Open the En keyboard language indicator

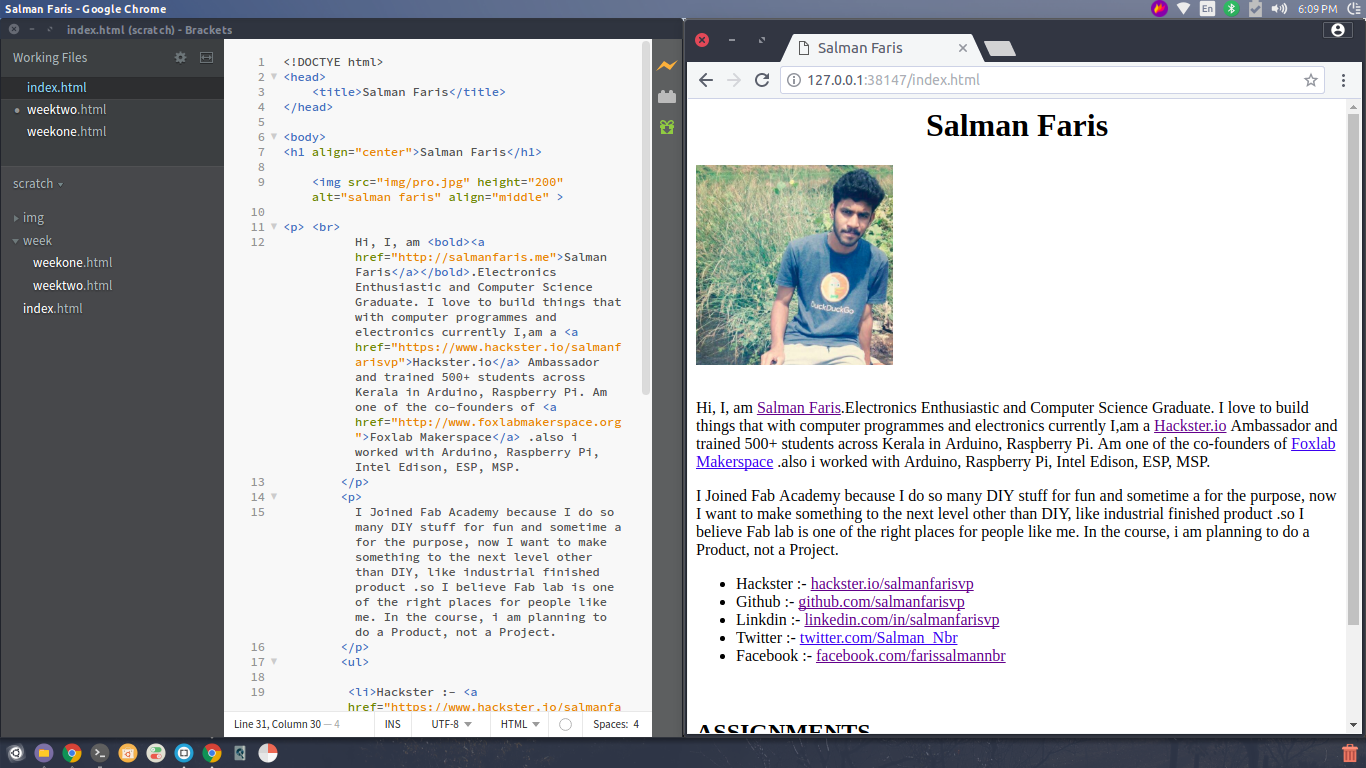coord(1208,8)
